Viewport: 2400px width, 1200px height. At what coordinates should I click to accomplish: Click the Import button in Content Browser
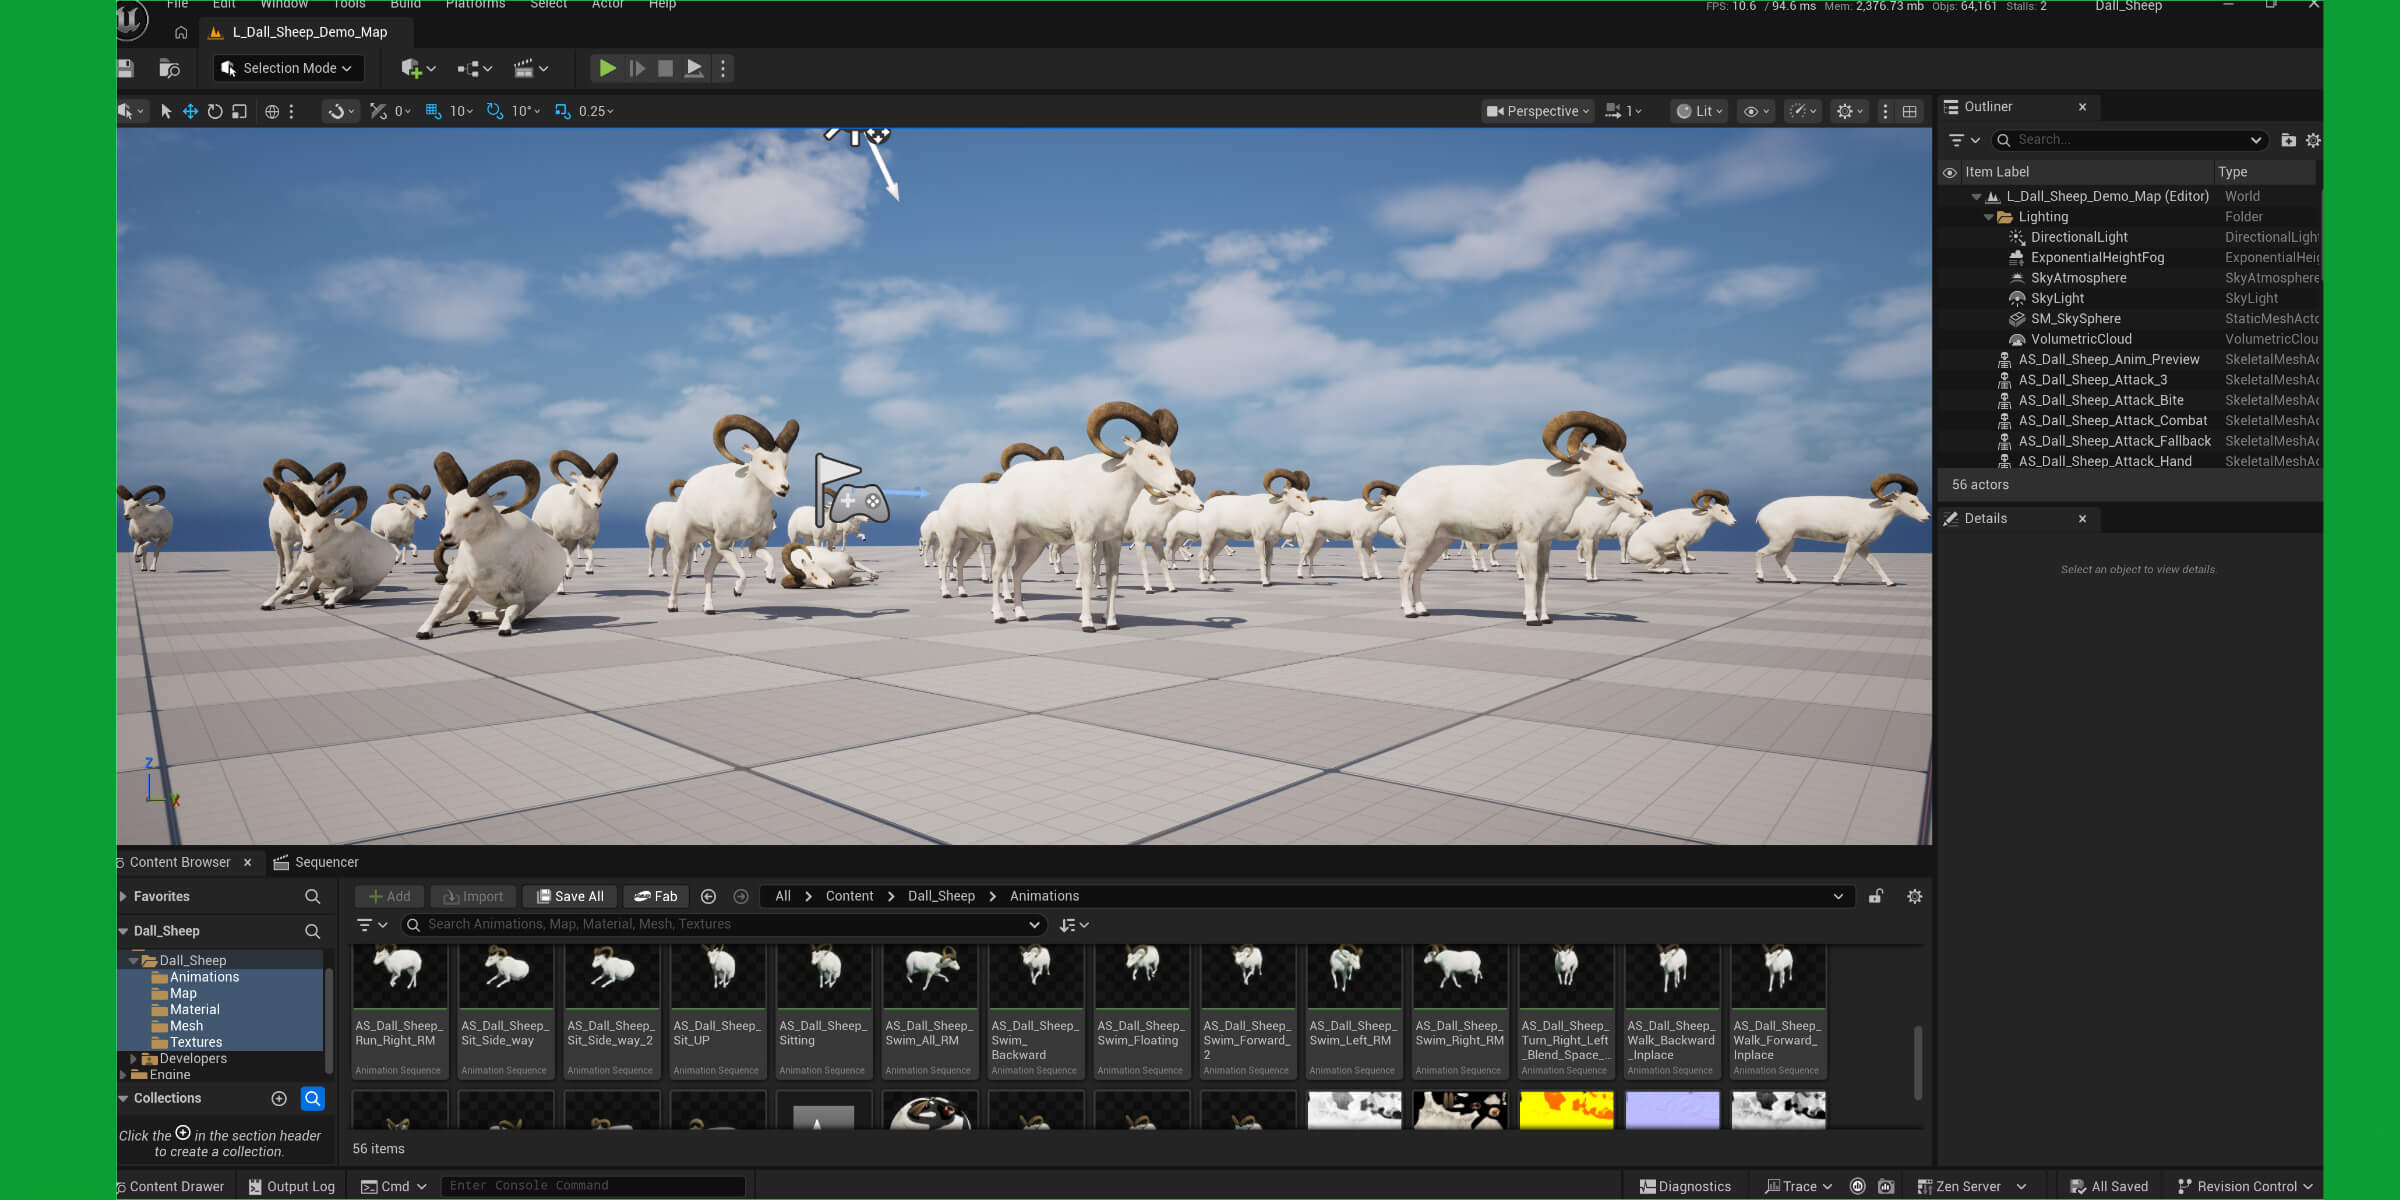click(473, 896)
